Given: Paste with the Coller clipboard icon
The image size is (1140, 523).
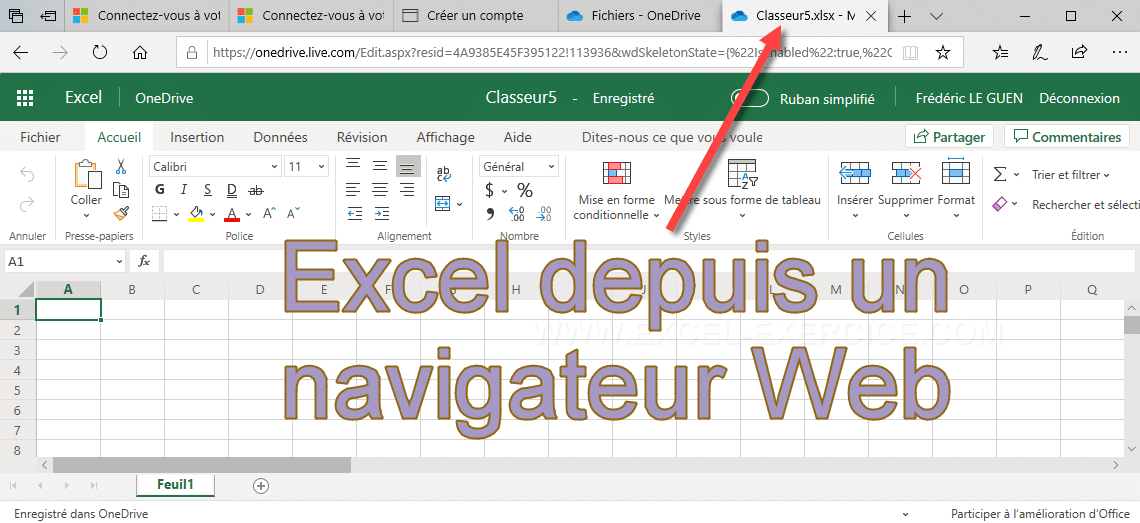Looking at the screenshot, I should tap(87, 174).
